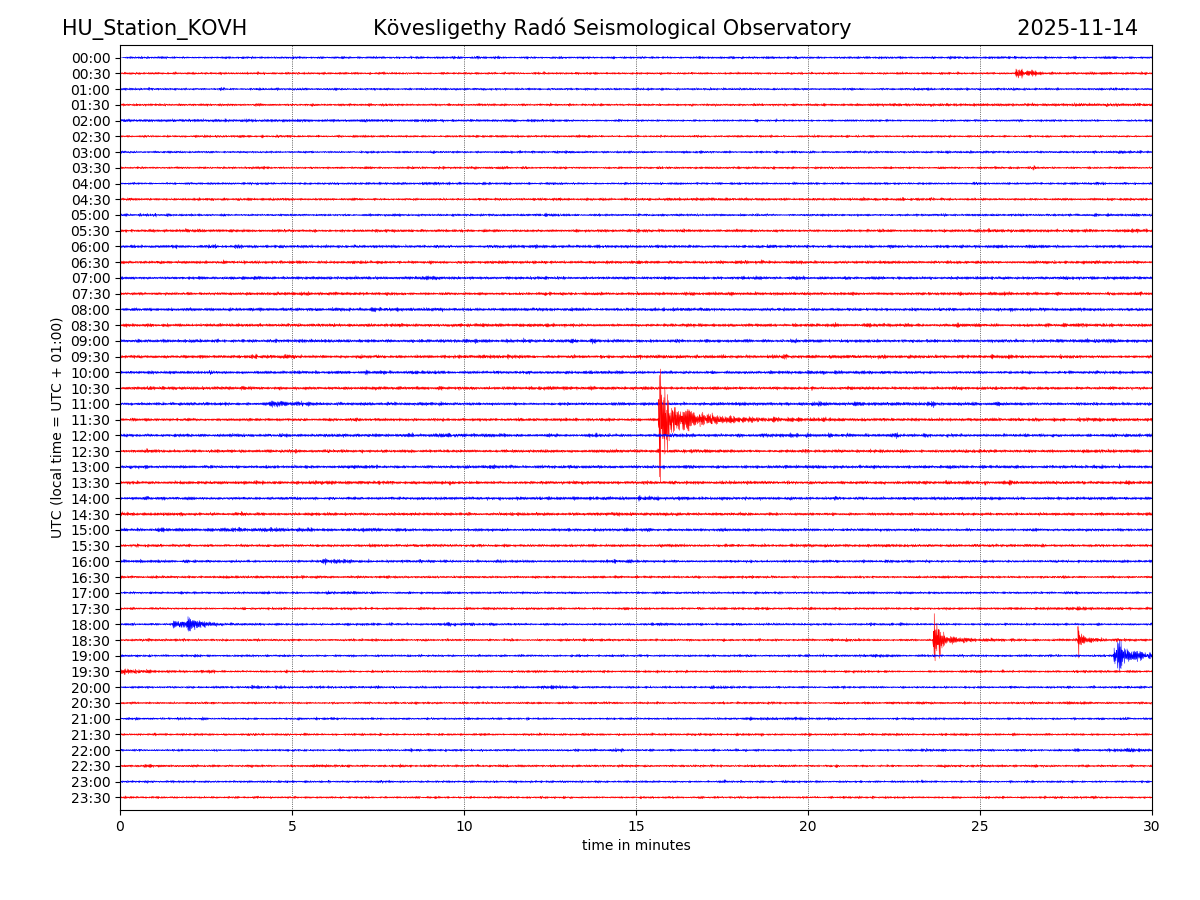Select the 19:00 time label on y-axis
The height and width of the screenshot is (900, 1200).
[x=91, y=656]
